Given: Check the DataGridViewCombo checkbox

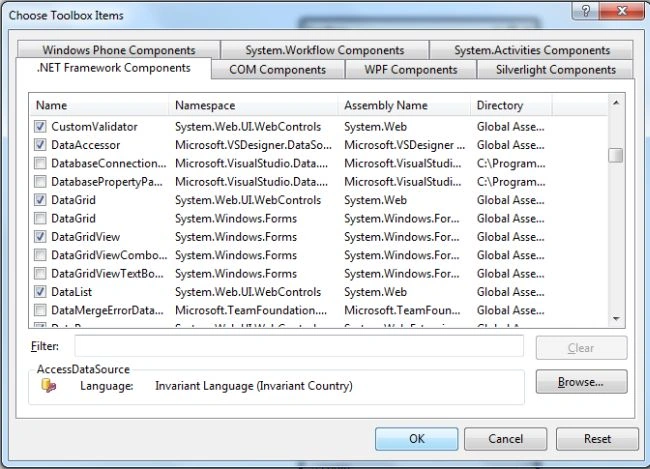Looking at the screenshot, I should click(40, 255).
